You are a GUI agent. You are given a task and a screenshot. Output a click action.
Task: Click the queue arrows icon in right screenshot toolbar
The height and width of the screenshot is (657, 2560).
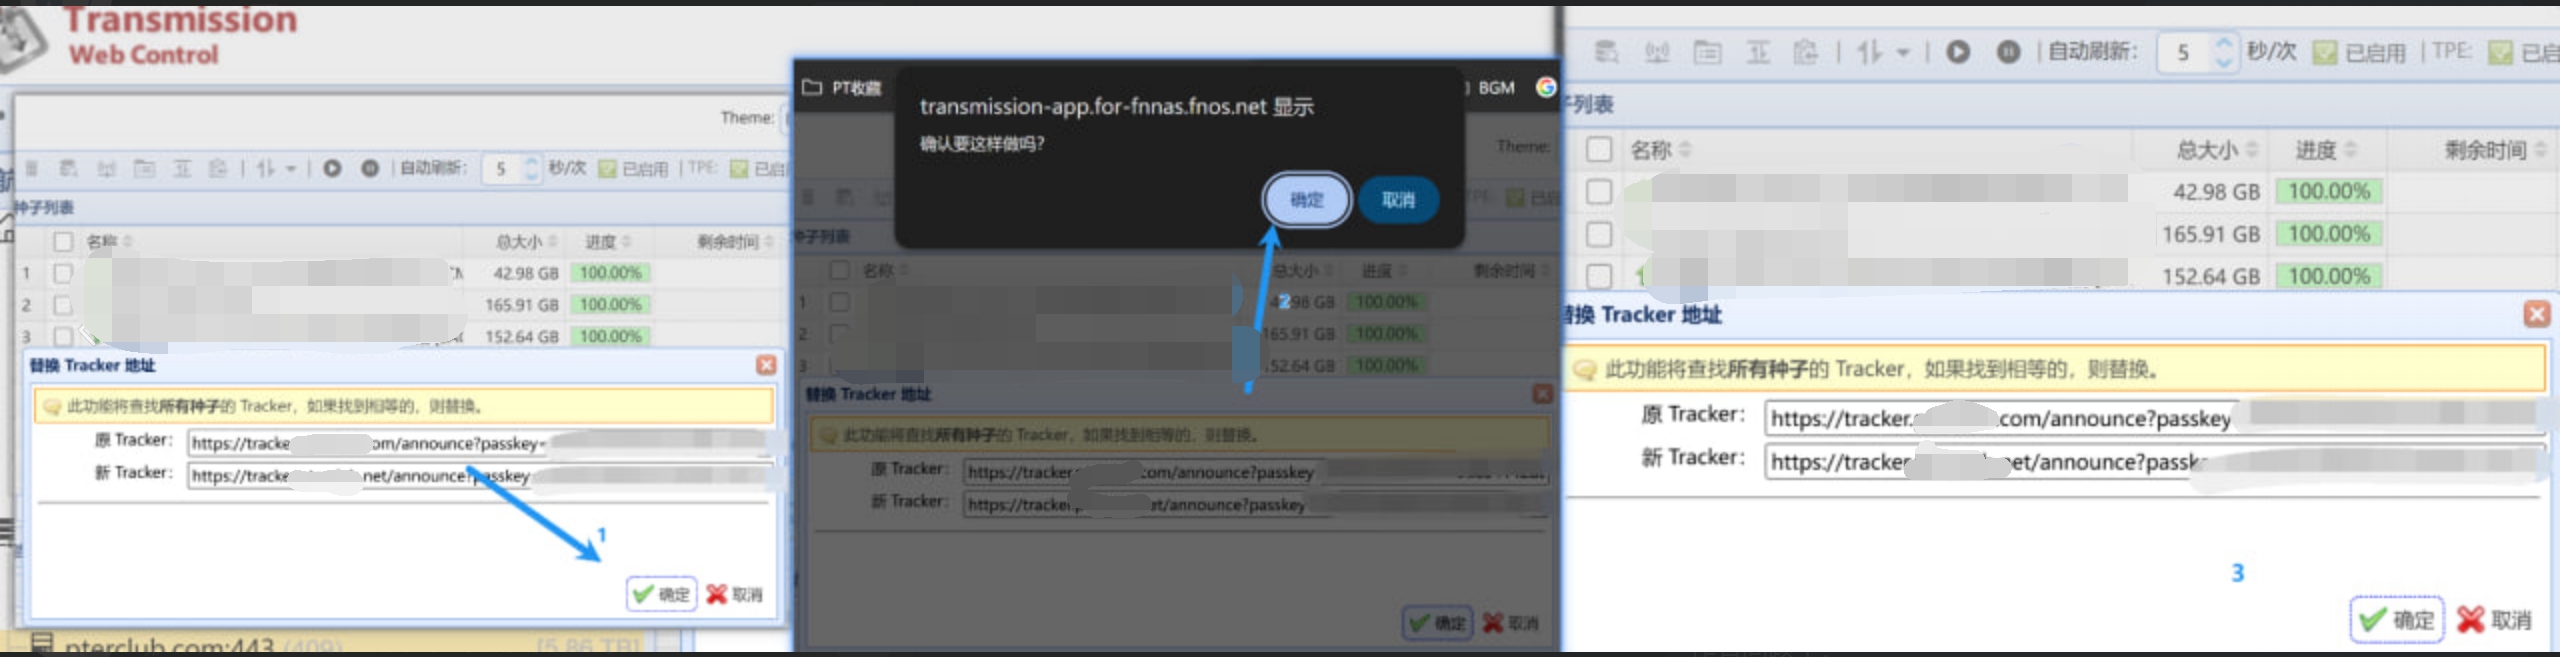[x=1869, y=52]
